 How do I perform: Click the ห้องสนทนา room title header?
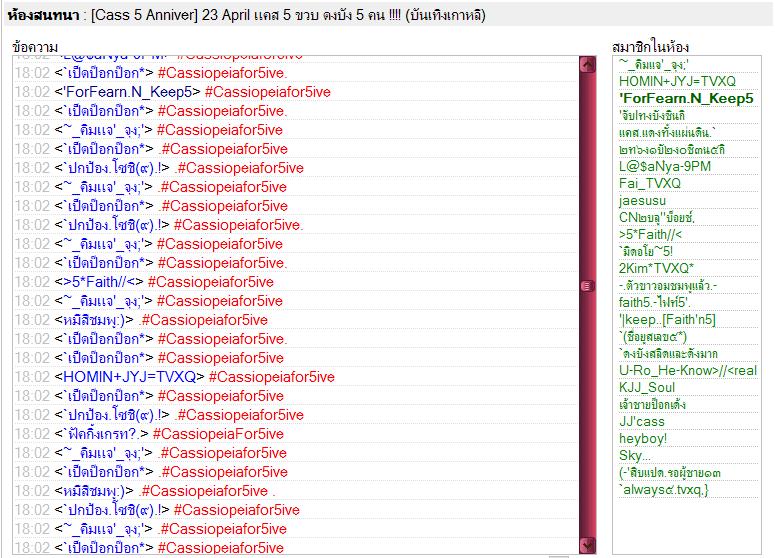(x=246, y=15)
